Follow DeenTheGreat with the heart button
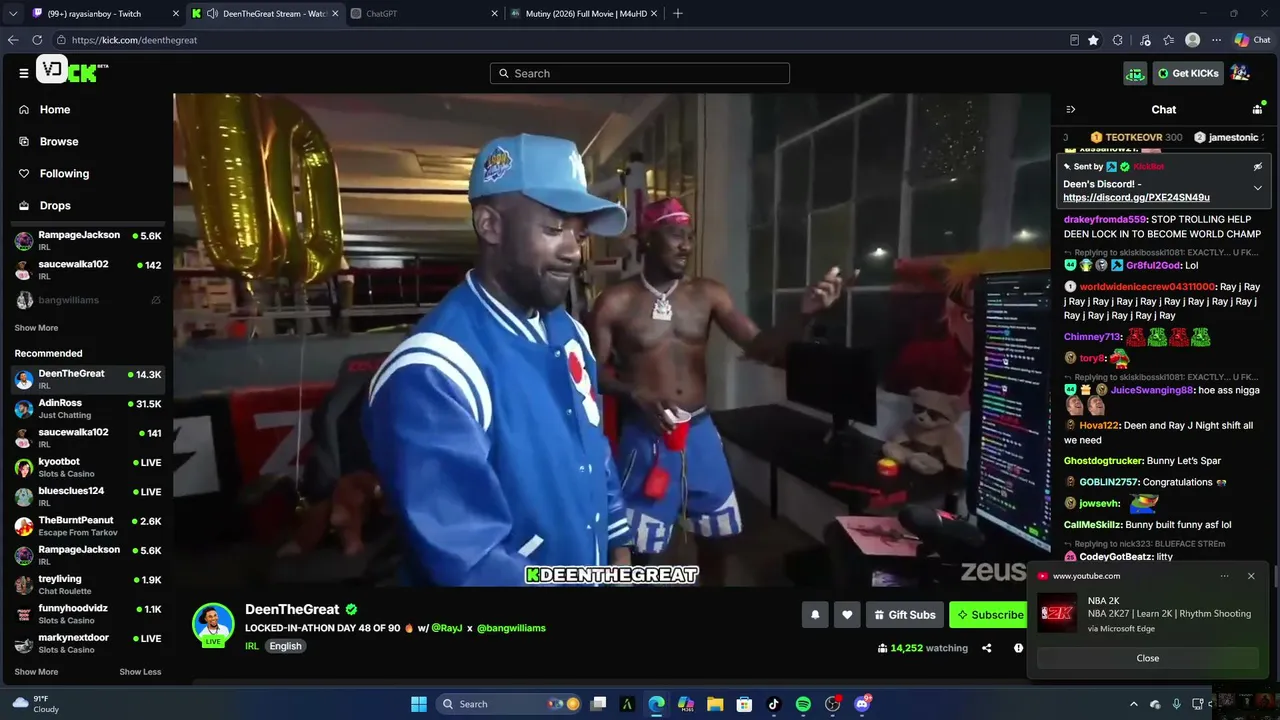Viewport: 1280px width, 720px height. point(847,615)
